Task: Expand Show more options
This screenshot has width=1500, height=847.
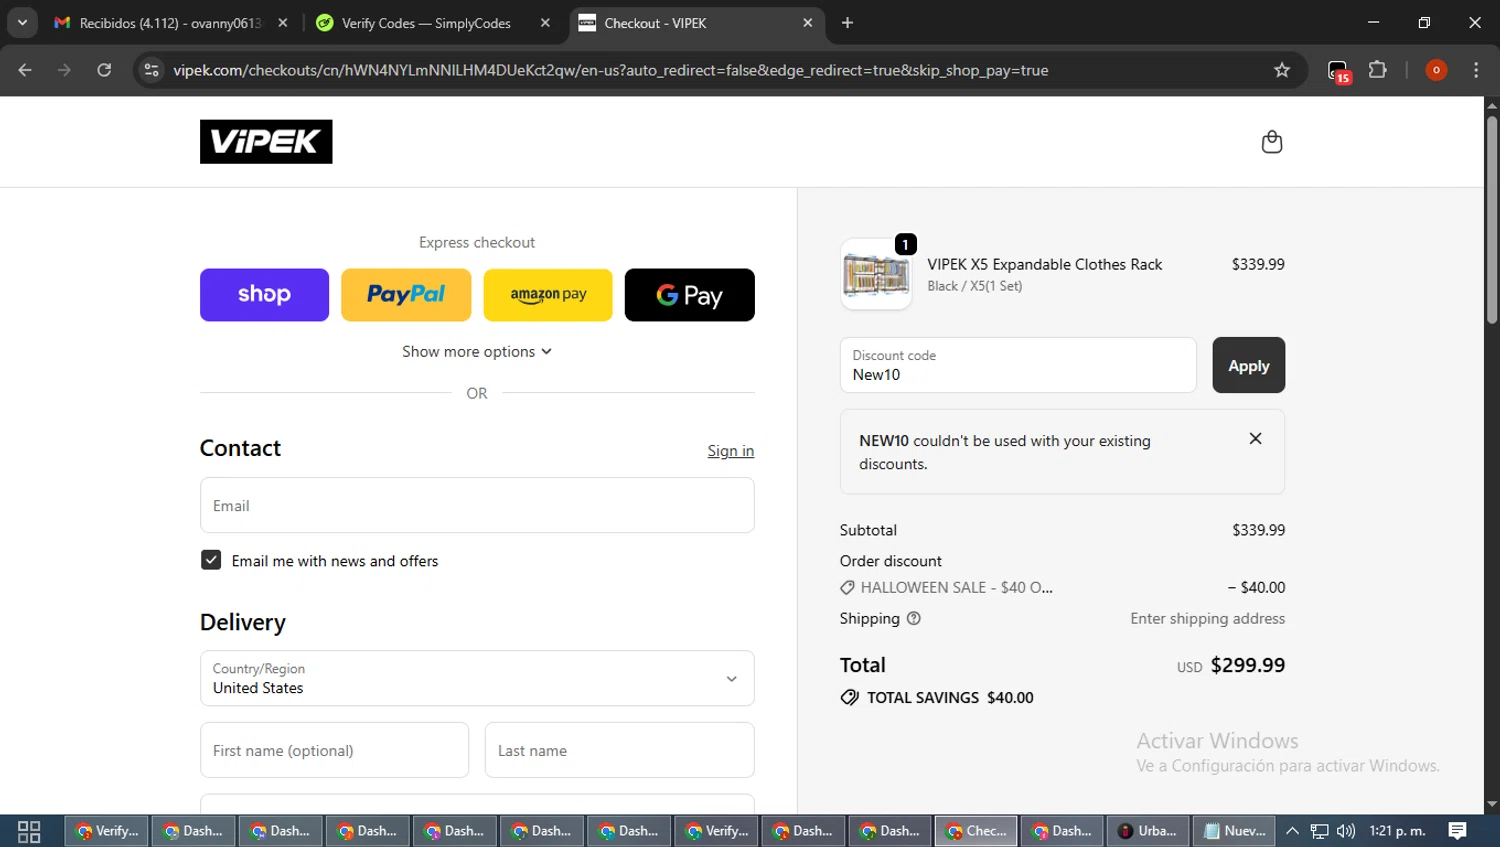Action: pyautogui.click(x=477, y=352)
